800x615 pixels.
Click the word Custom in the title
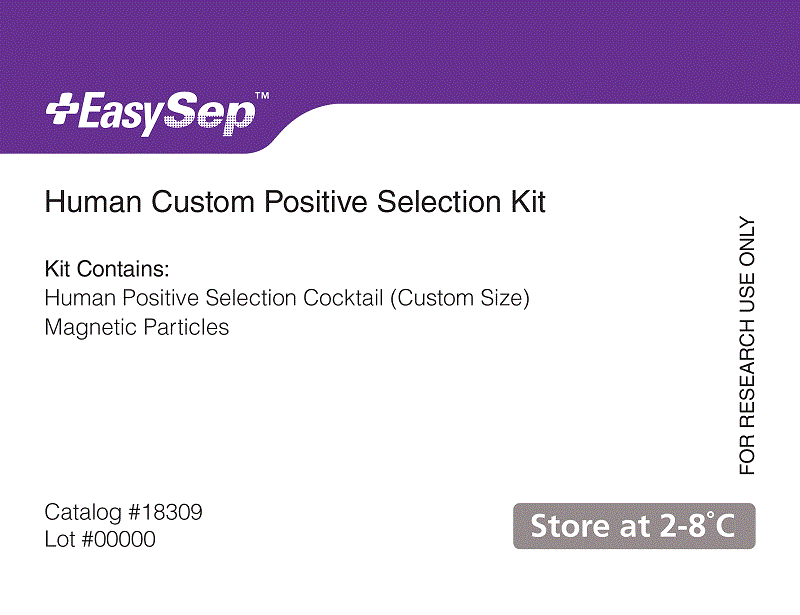(x=203, y=202)
